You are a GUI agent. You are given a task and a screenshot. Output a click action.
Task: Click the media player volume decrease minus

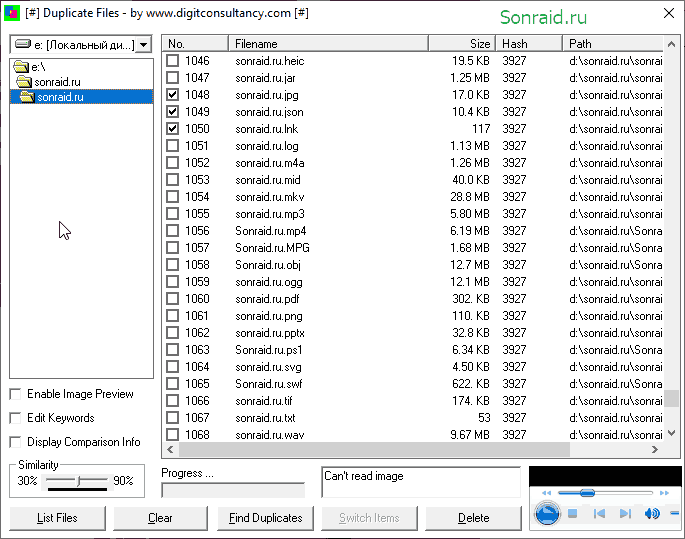pyautogui.click(x=675, y=513)
